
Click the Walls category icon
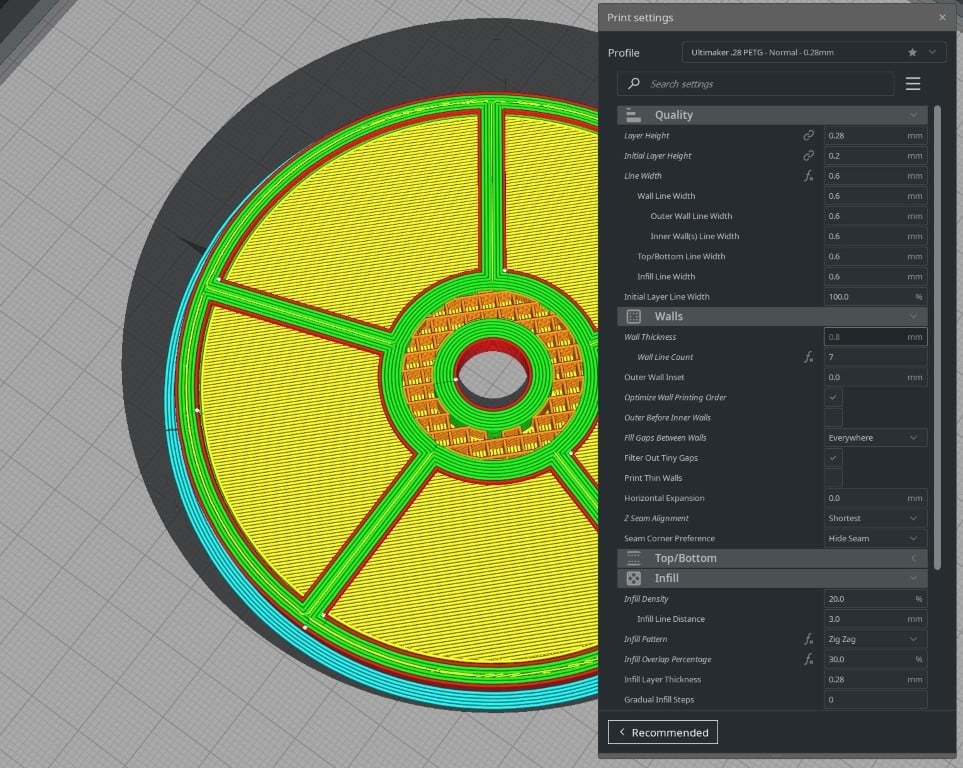[633, 316]
